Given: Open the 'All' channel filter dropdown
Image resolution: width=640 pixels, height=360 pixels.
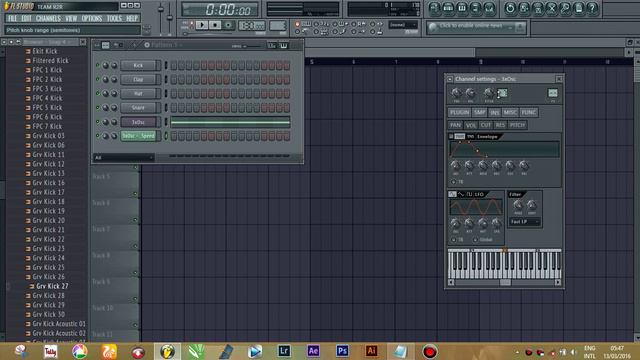Looking at the screenshot, I should pos(124,158).
